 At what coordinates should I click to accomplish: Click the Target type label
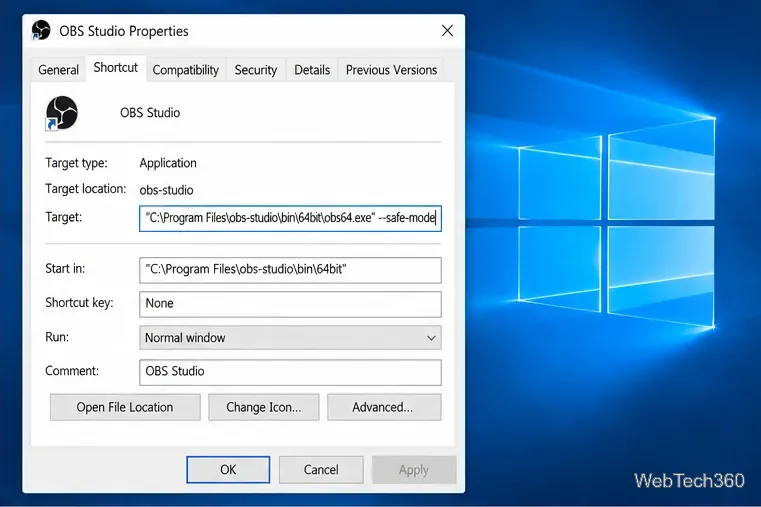(x=76, y=163)
